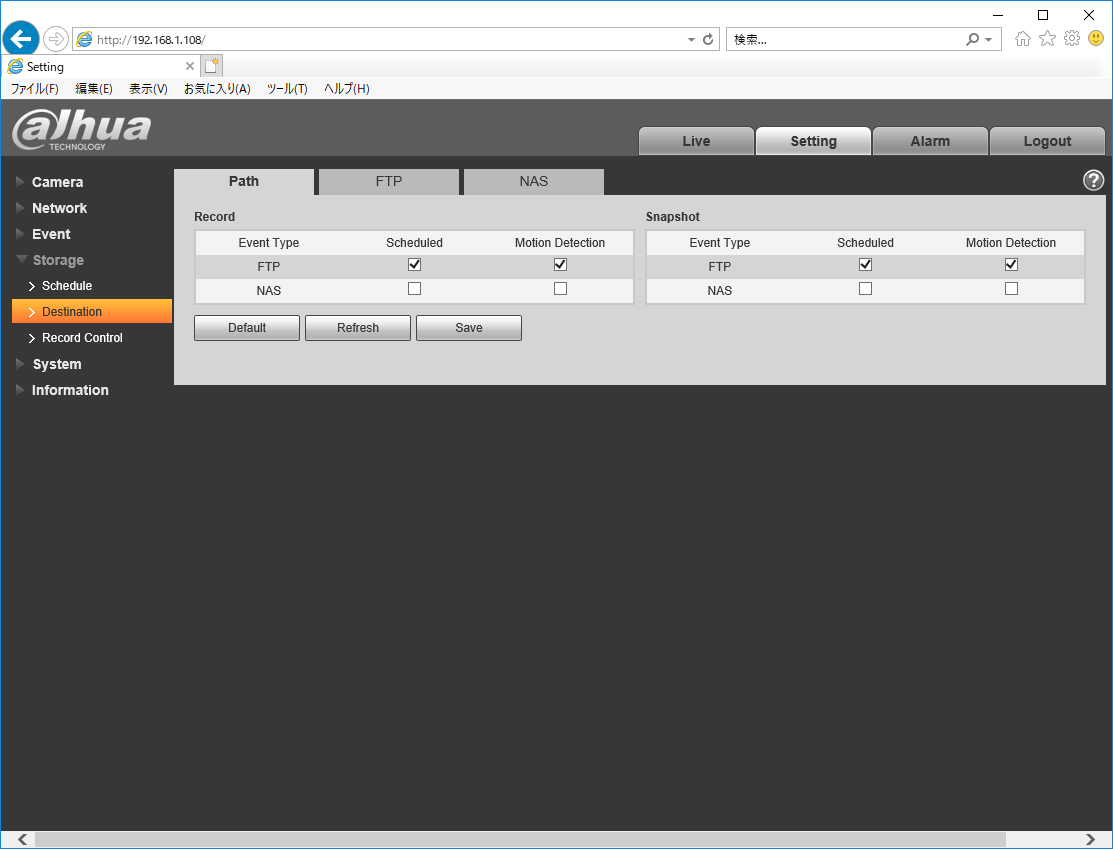
Task: Switch to the Live view tab
Action: [x=696, y=141]
